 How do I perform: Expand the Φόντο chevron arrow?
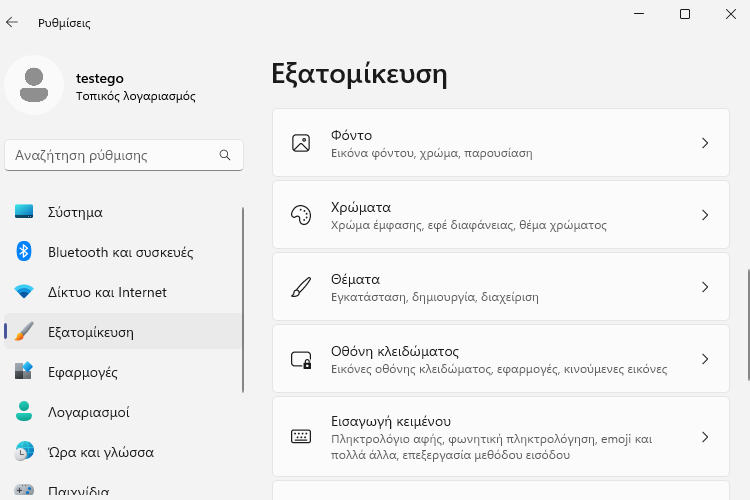705,143
